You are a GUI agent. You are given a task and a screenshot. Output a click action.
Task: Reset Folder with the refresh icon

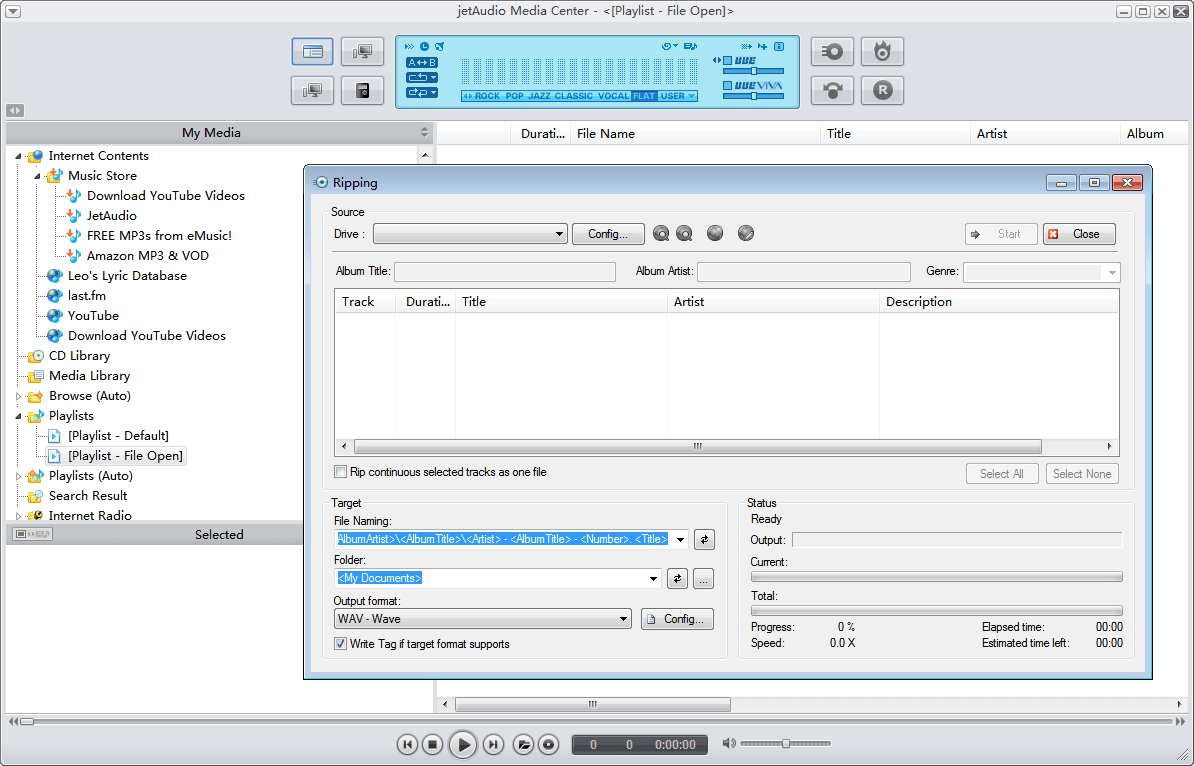[678, 579]
